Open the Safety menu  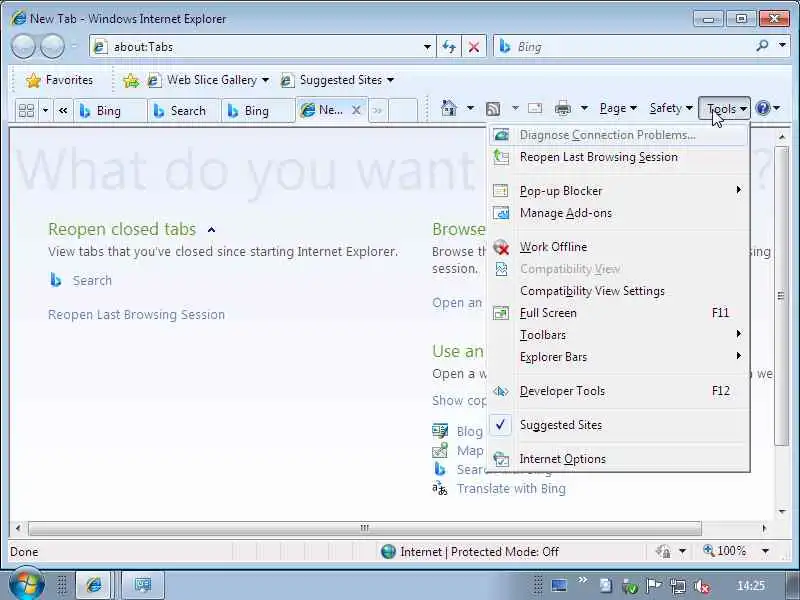pyautogui.click(x=670, y=108)
